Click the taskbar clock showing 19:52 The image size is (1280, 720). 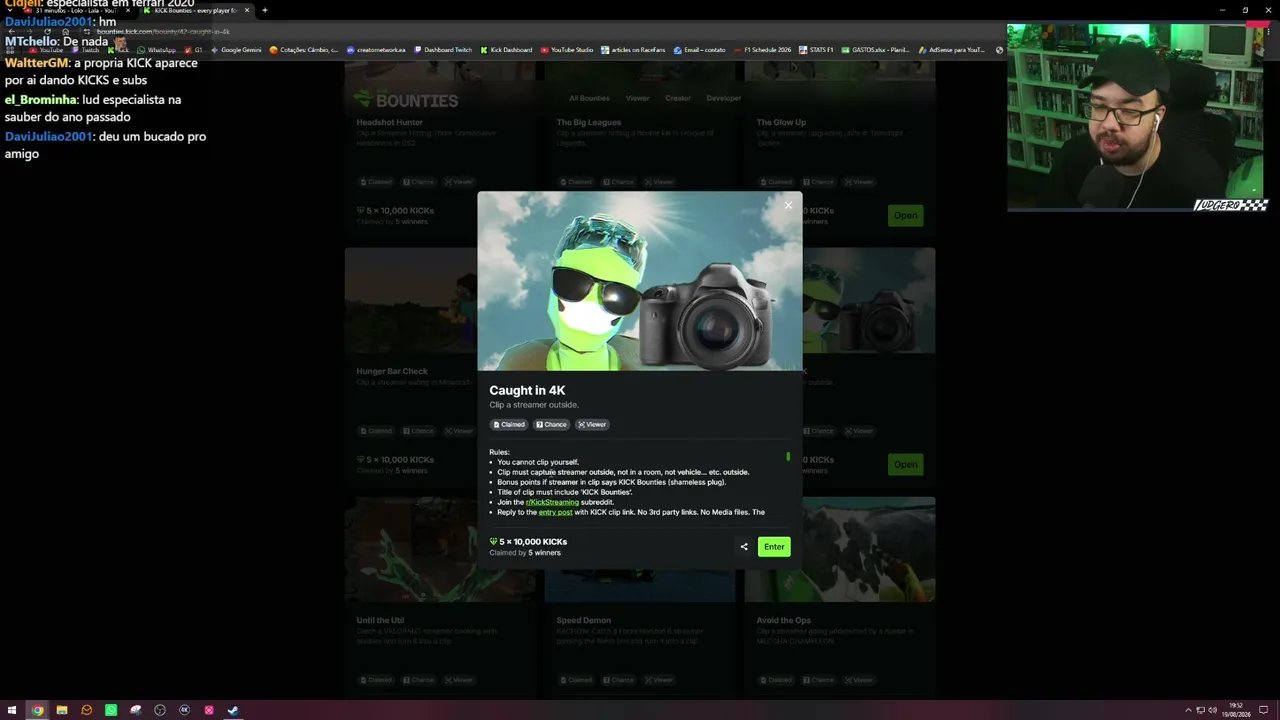tap(1237, 710)
